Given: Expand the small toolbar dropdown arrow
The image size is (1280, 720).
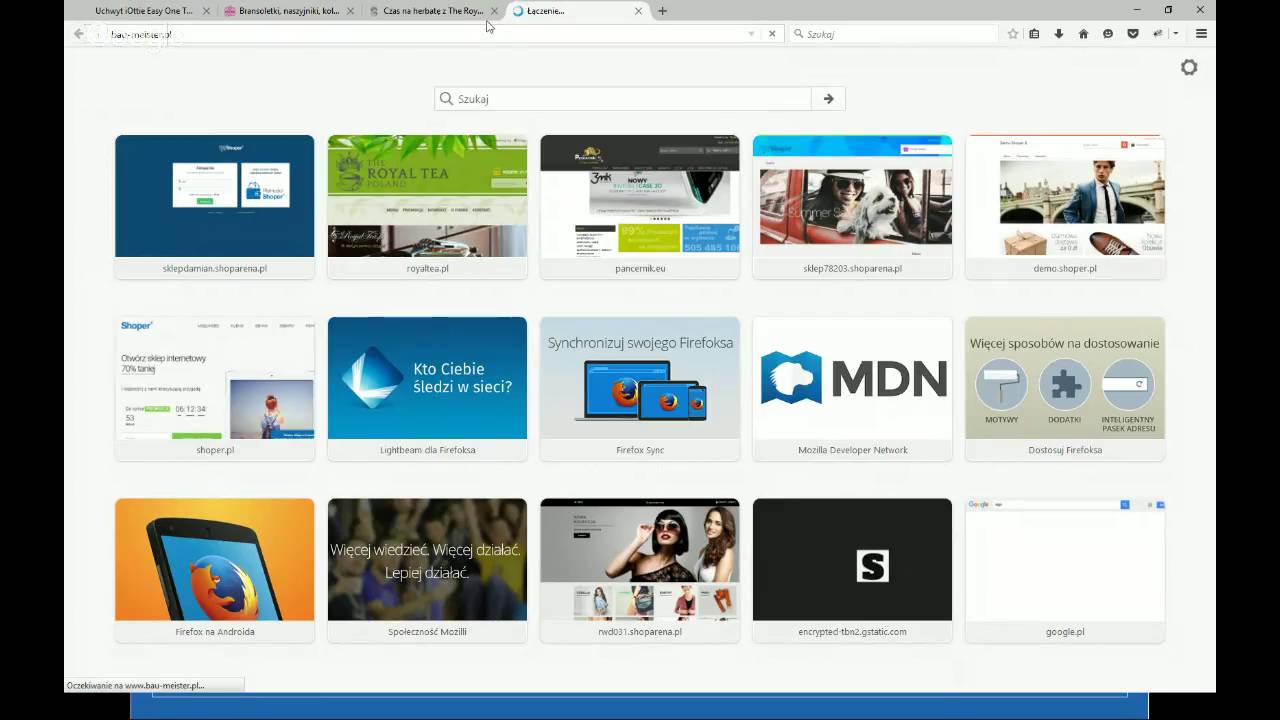Looking at the screenshot, I should 1176,34.
